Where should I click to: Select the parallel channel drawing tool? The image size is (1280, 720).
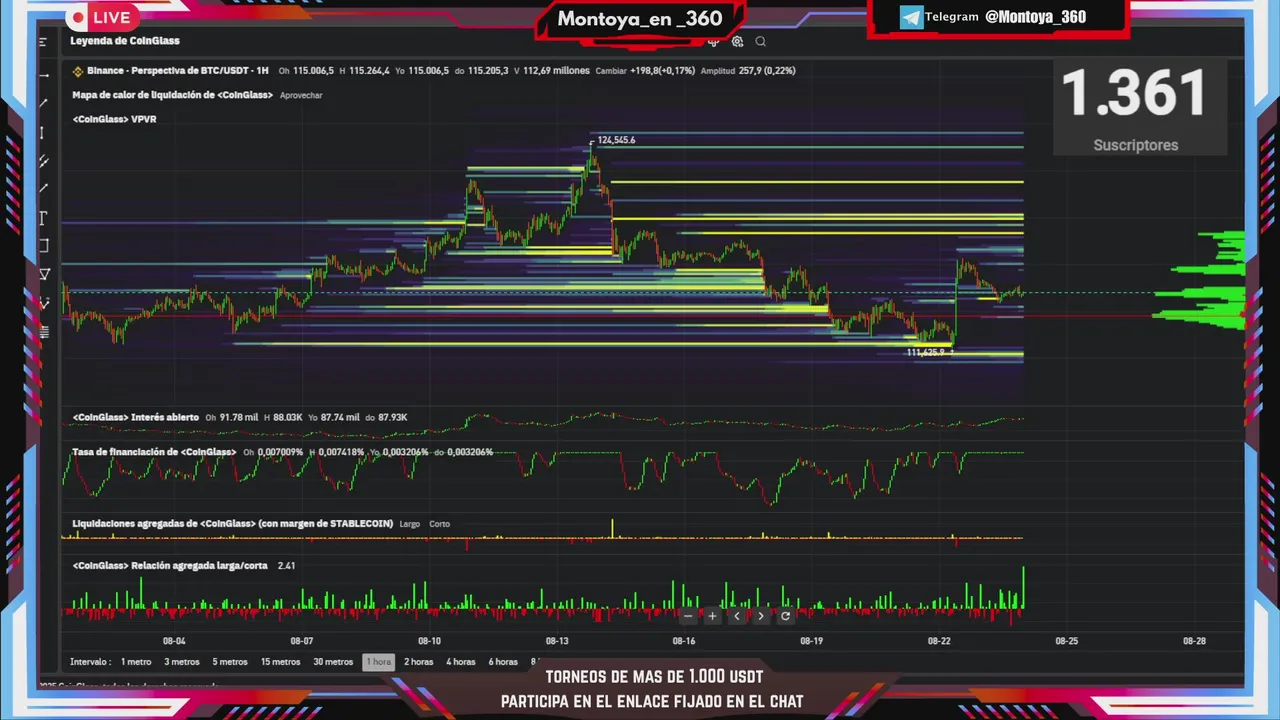(x=43, y=161)
